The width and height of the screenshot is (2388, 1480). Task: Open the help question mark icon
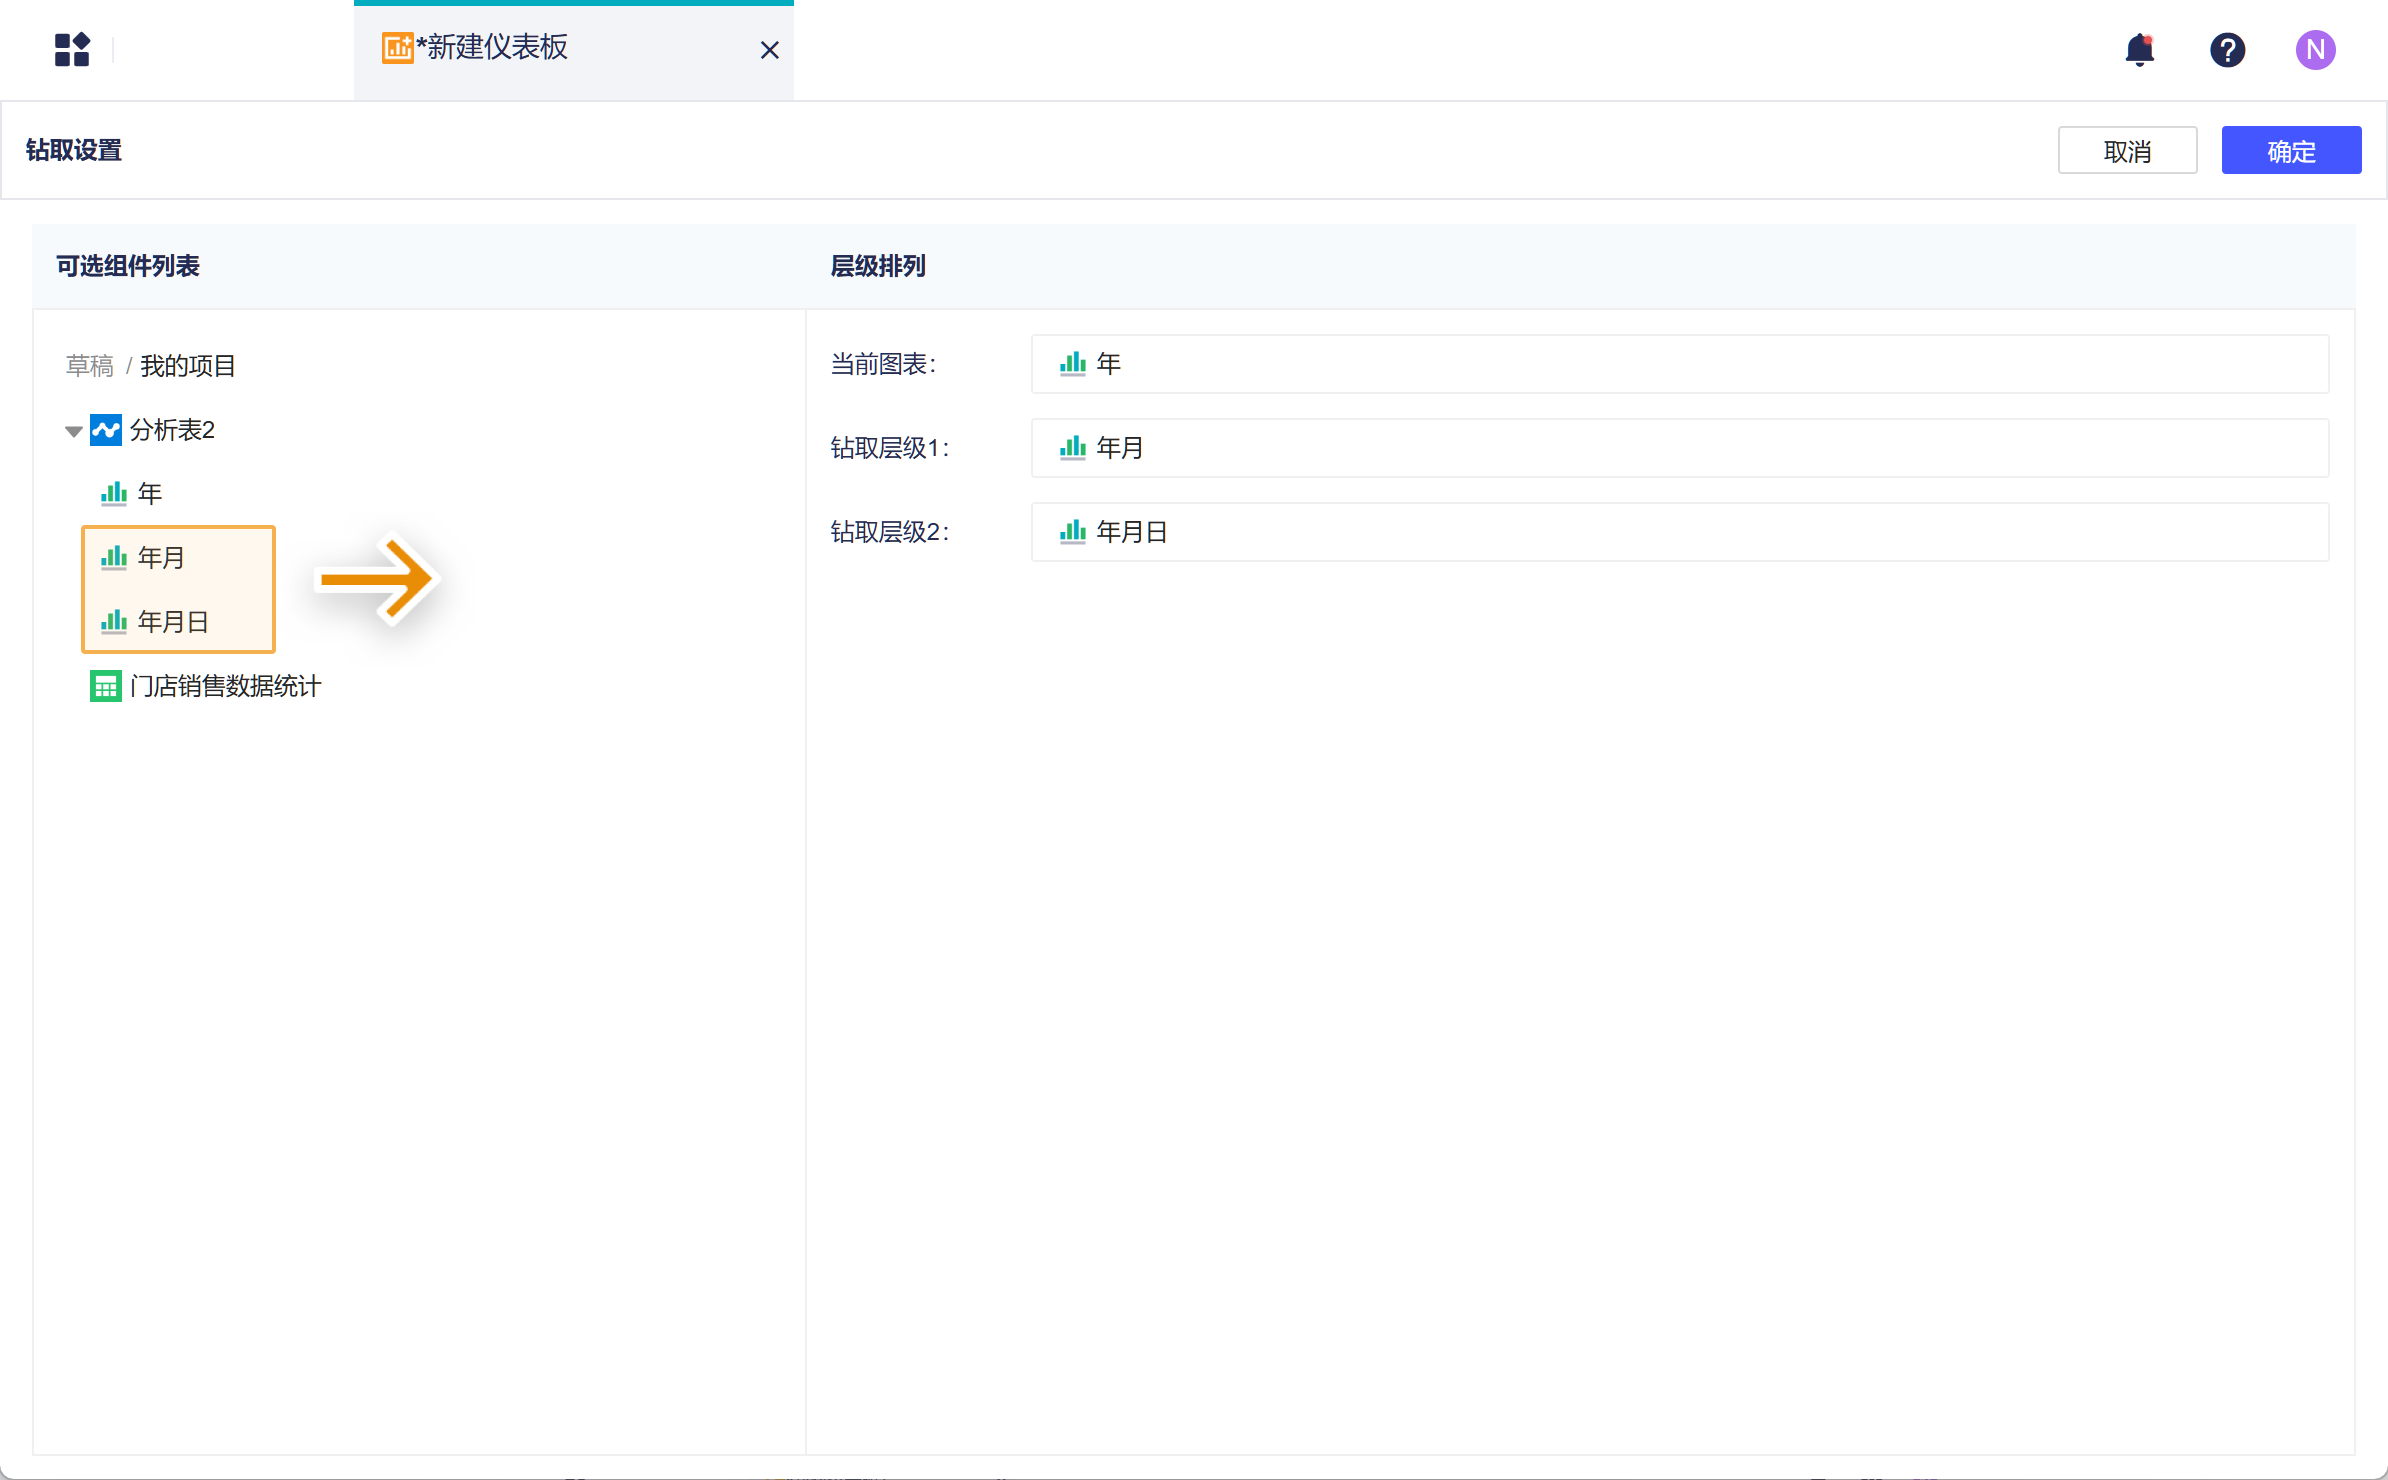point(2227,49)
